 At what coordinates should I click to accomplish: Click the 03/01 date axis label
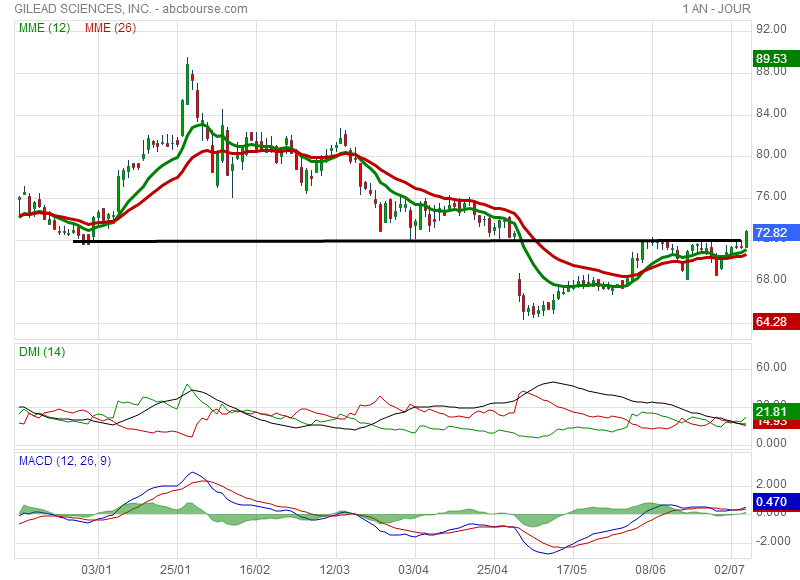coord(96,569)
